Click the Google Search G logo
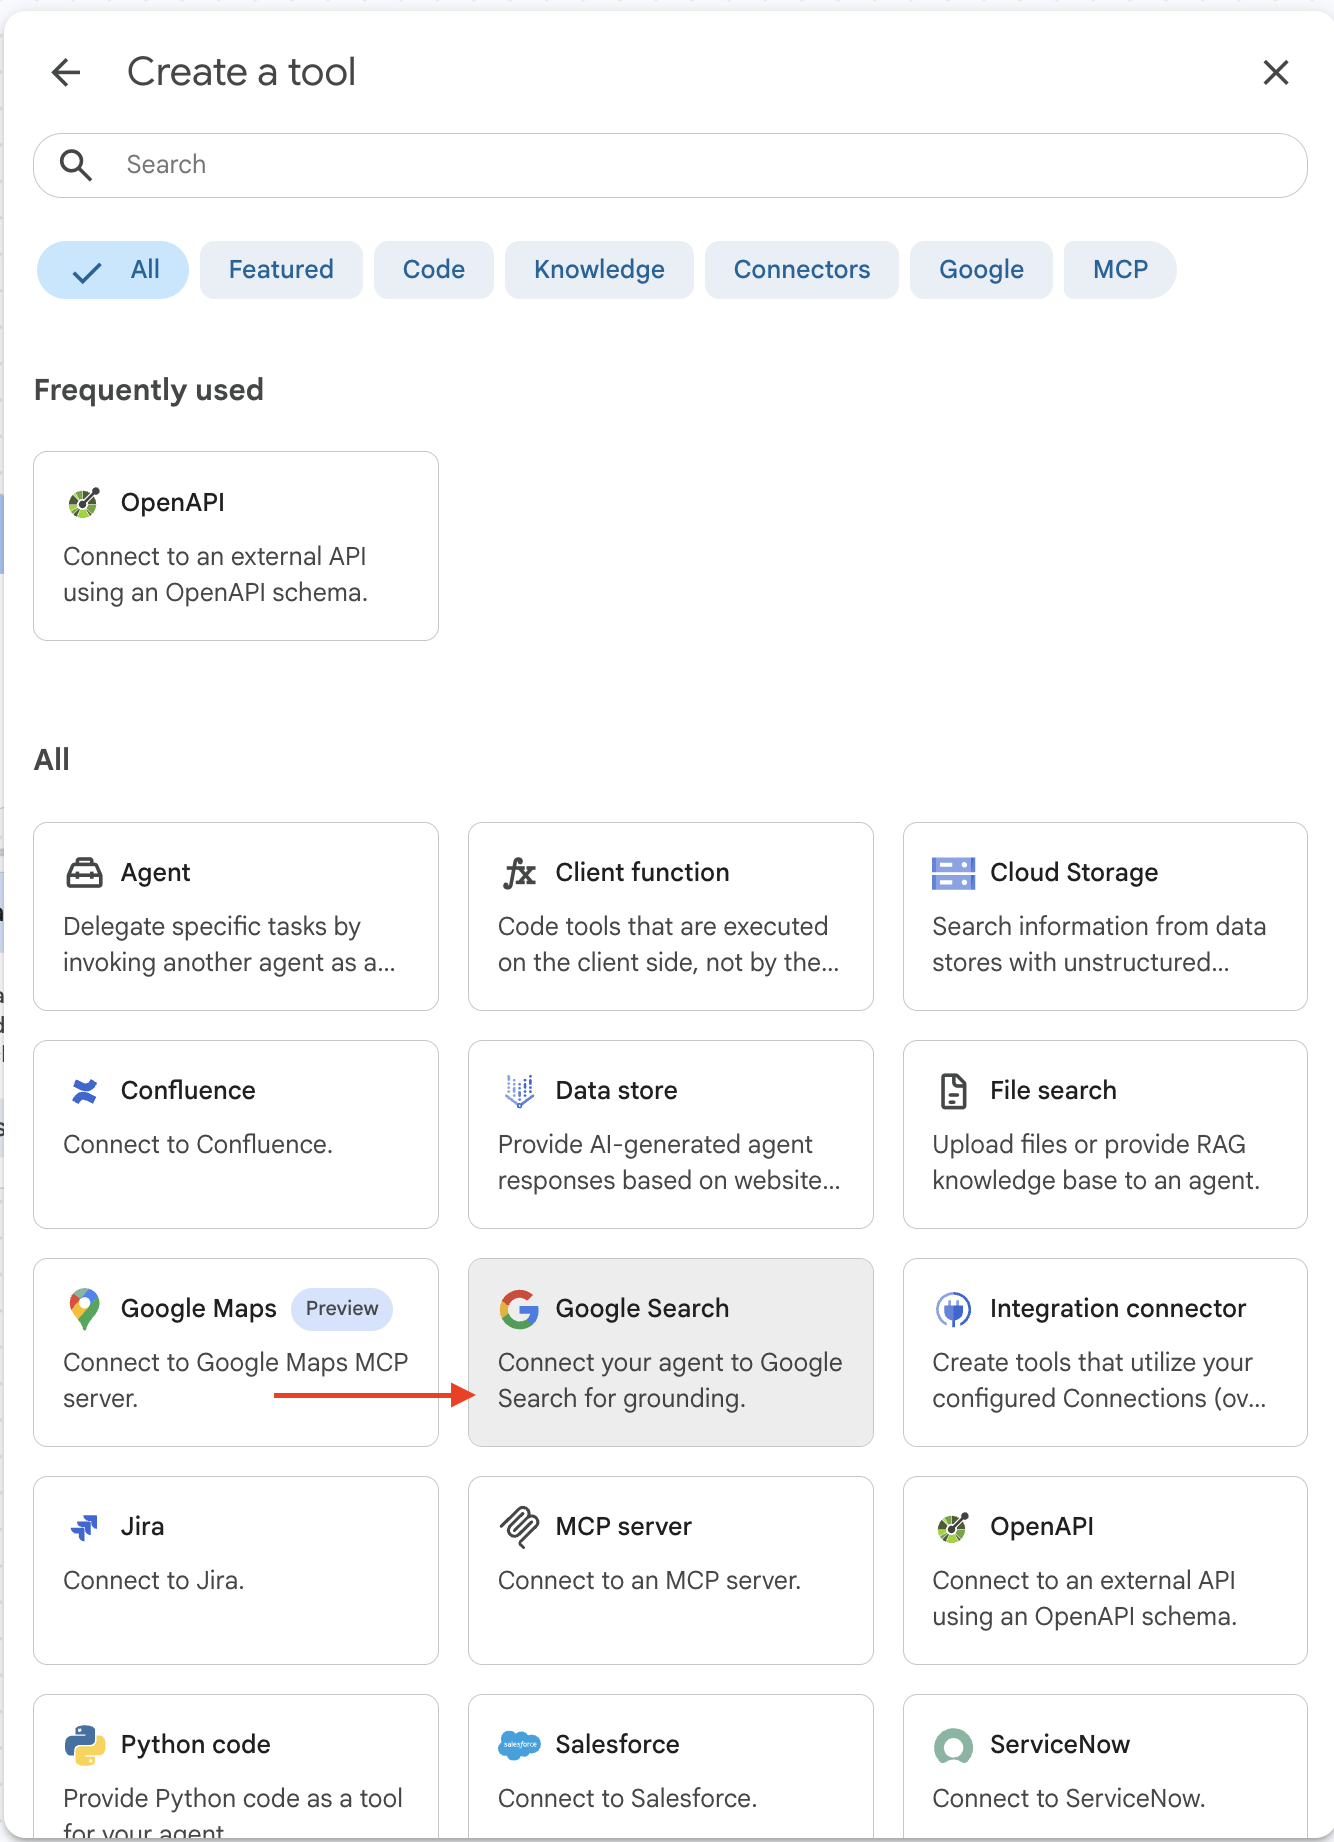1334x1842 pixels. pyautogui.click(x=519, y=1309)
